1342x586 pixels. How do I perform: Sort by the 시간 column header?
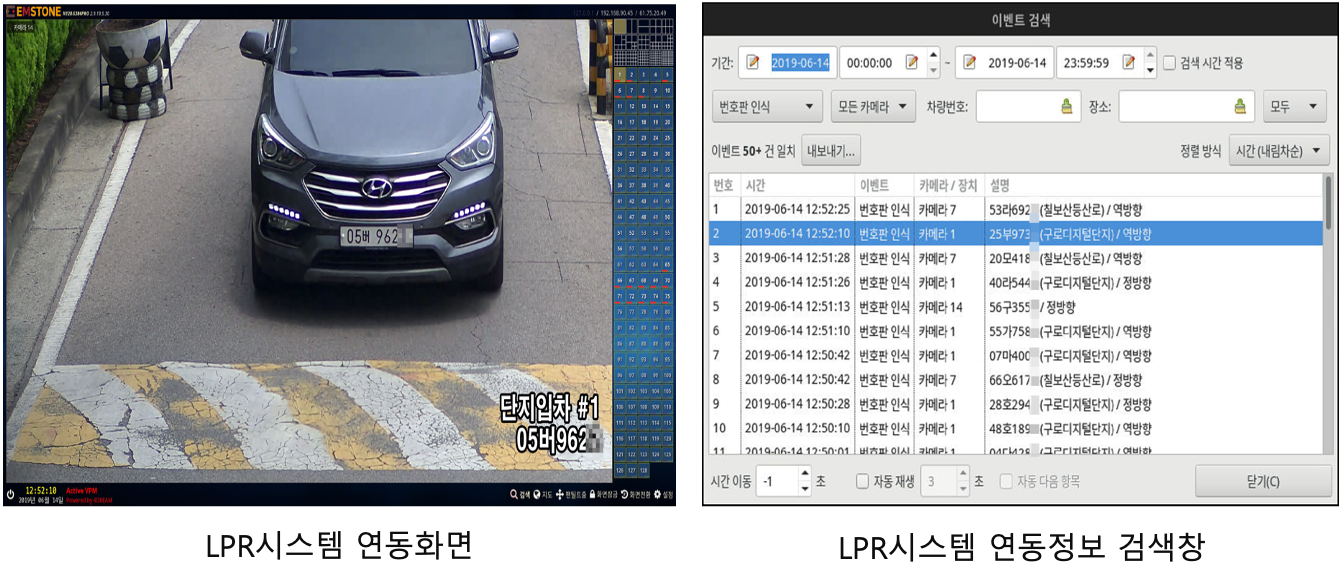pos(797,186)
